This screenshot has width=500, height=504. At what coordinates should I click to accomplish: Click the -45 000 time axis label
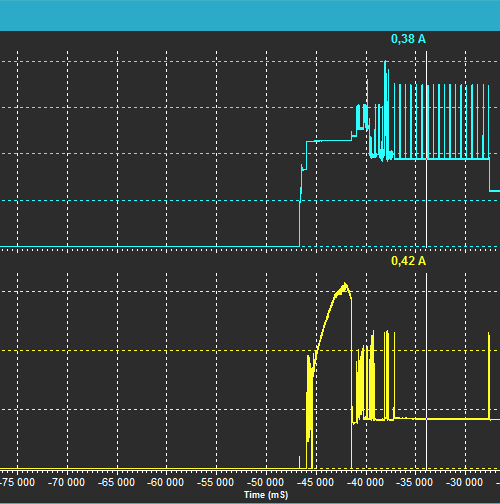coord(316,482)
